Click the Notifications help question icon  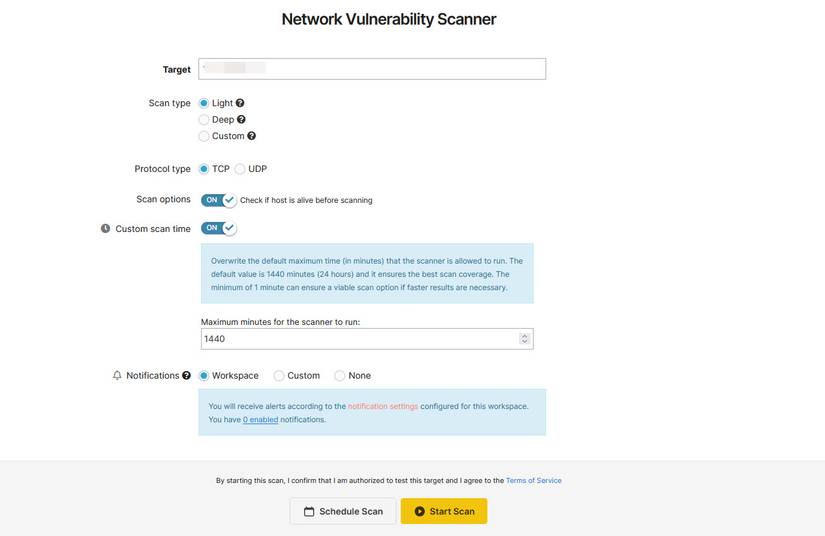click(x=186, y=376)
